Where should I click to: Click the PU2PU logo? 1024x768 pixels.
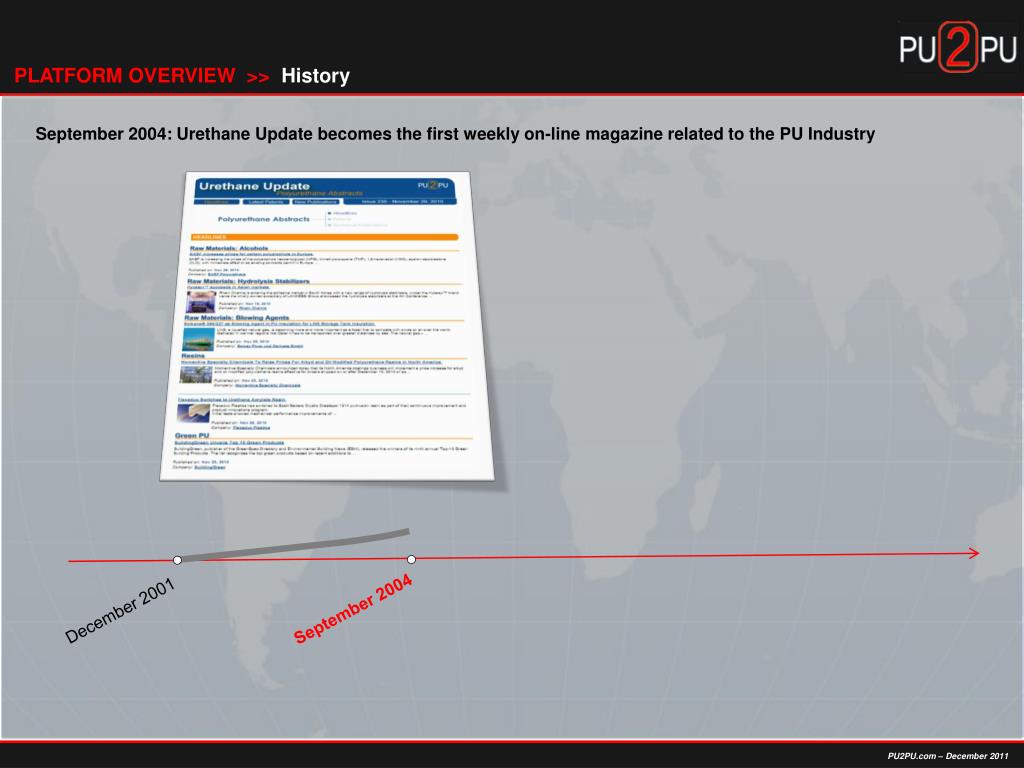[x=957, y=47]
